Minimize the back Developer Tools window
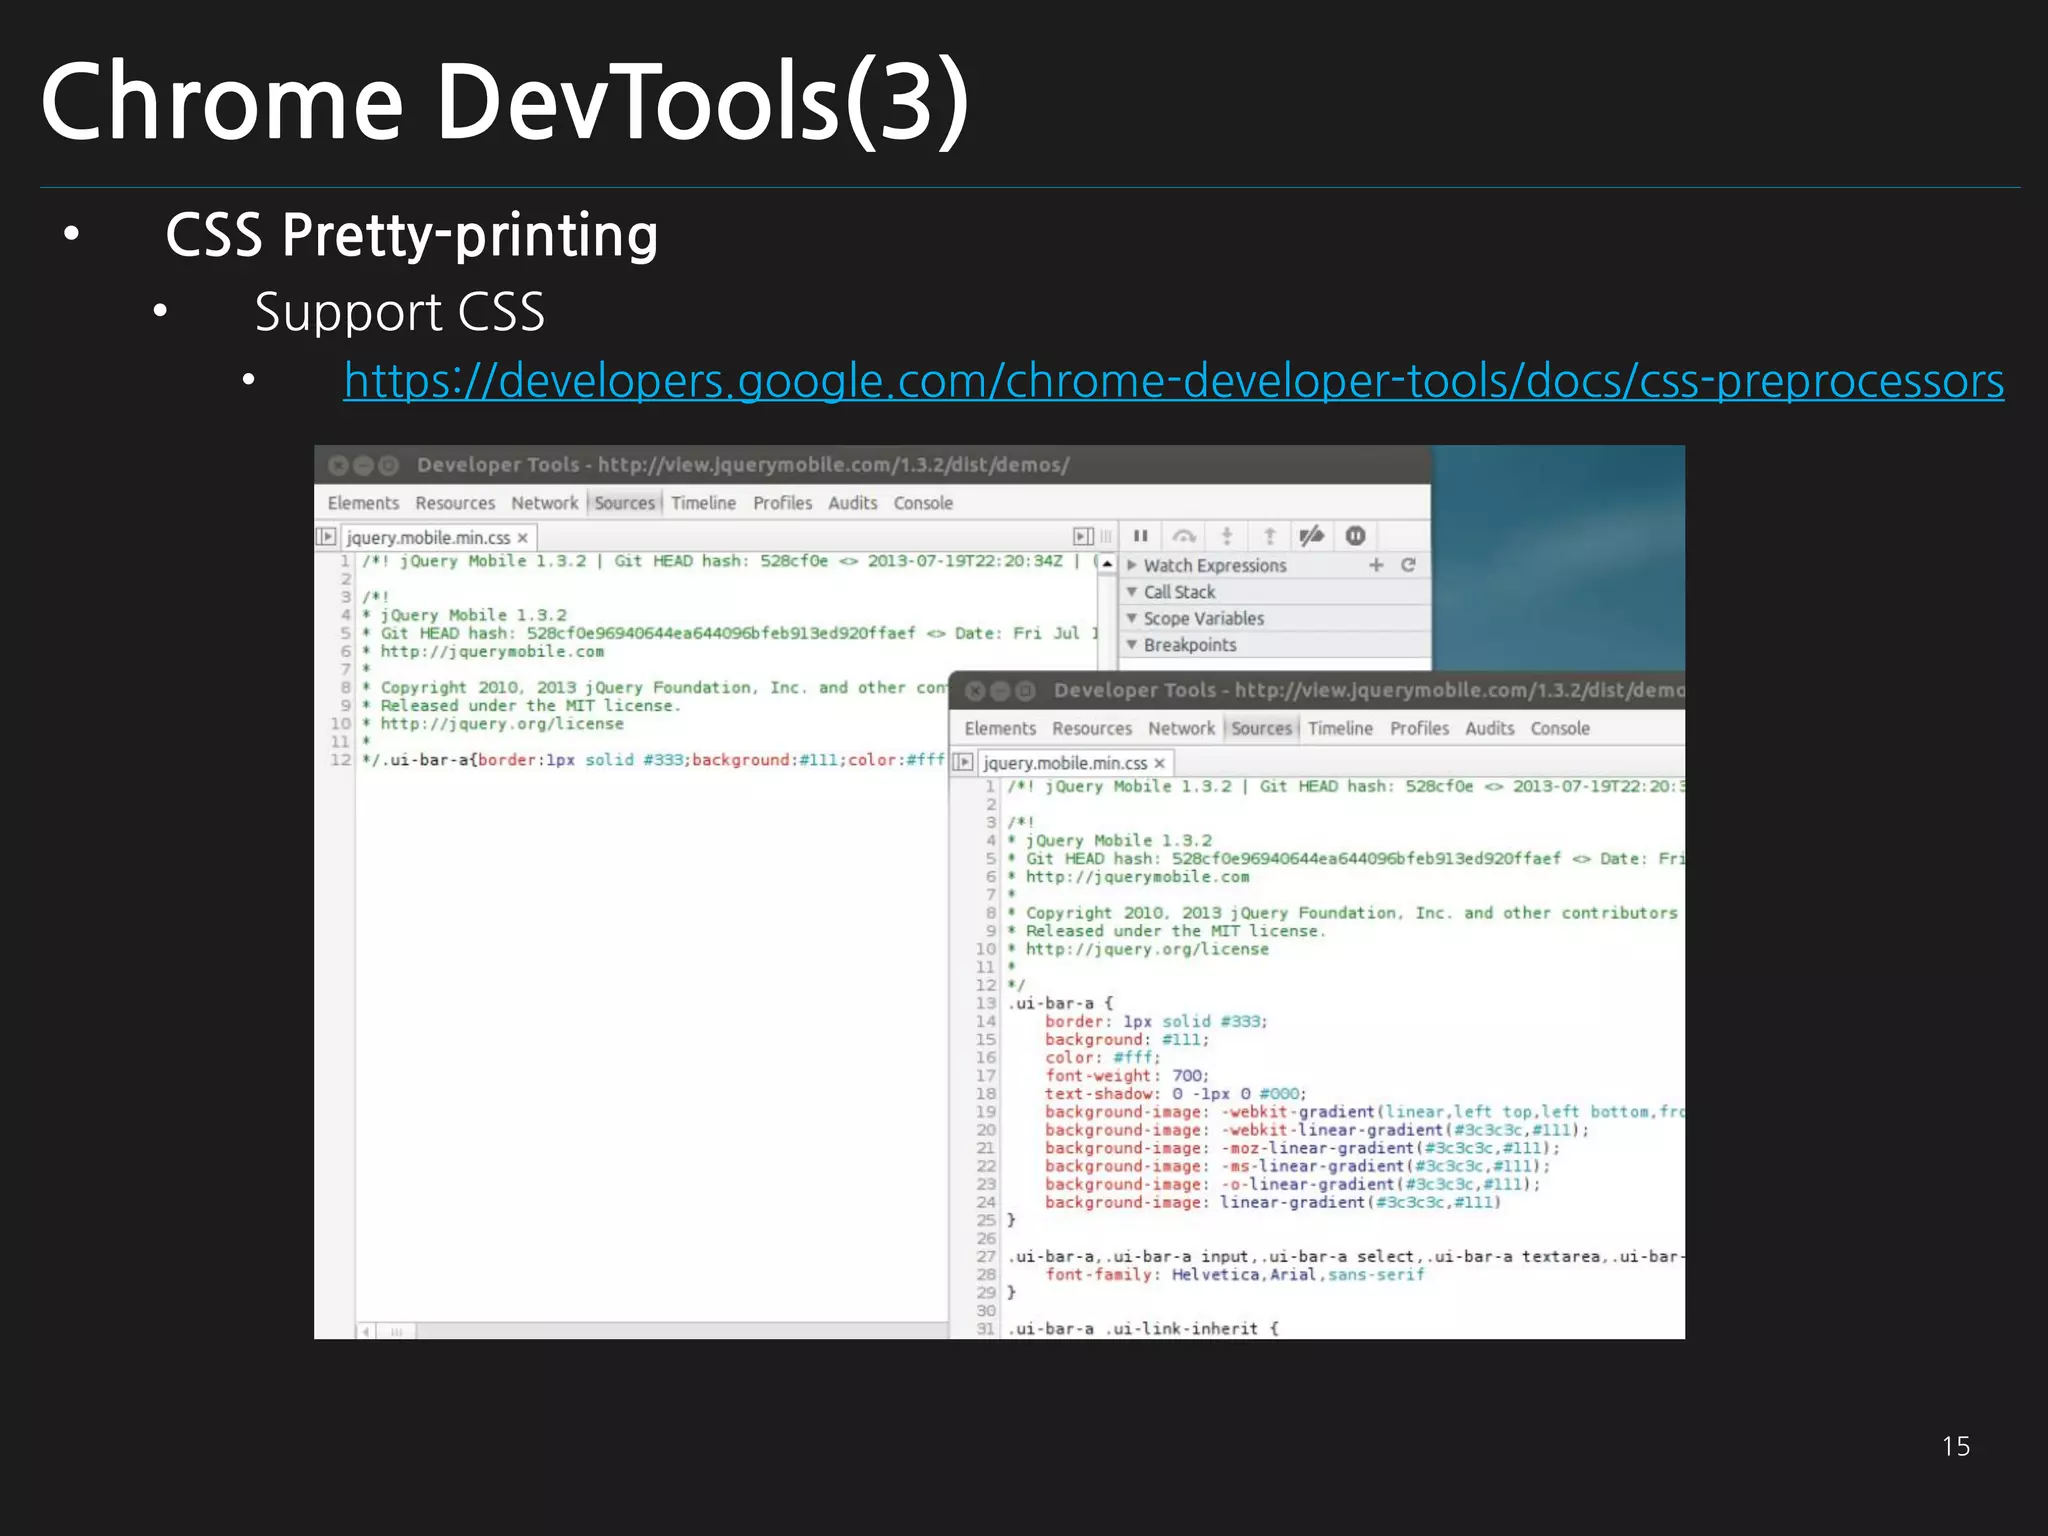2048x1536 pixels. pyautogui.click(x=363, y=465)
